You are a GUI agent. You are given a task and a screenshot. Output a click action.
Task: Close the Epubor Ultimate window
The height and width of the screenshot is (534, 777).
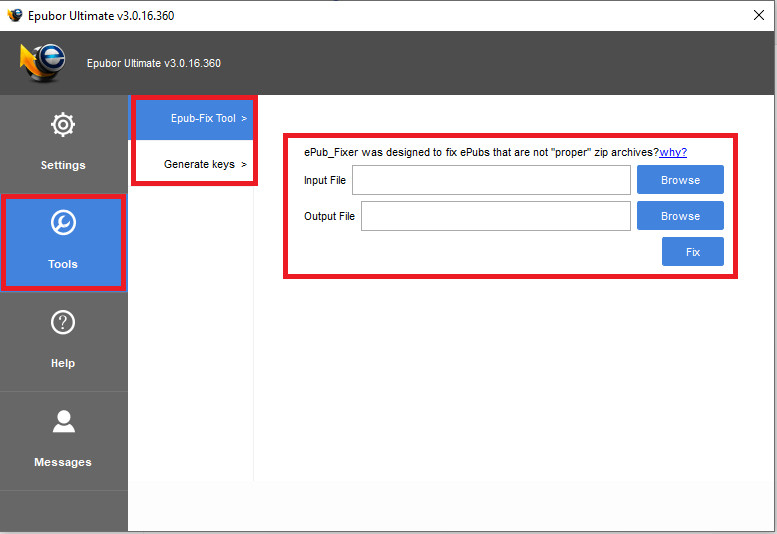pyautogui.click(x=759, y=15)
